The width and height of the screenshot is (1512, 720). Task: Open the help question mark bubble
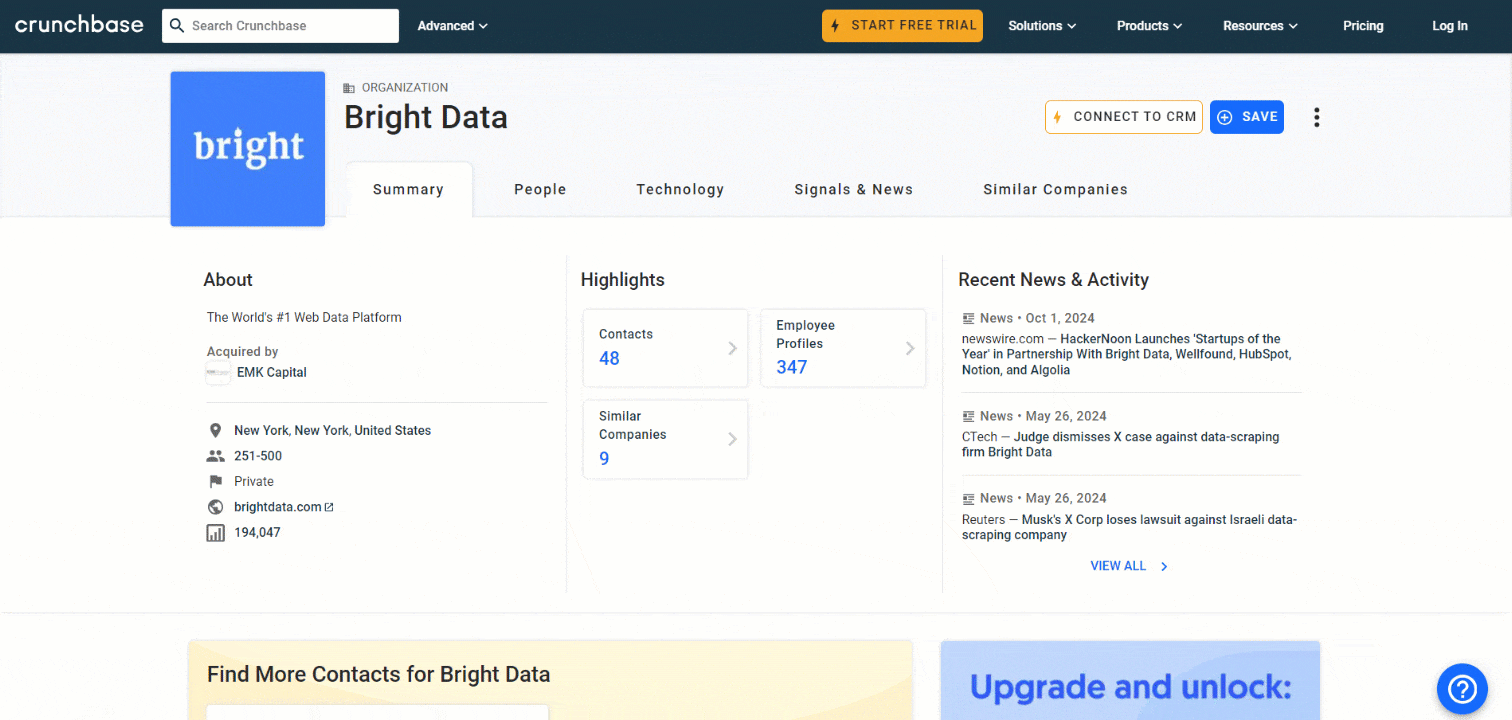(x=1462, y=688)
